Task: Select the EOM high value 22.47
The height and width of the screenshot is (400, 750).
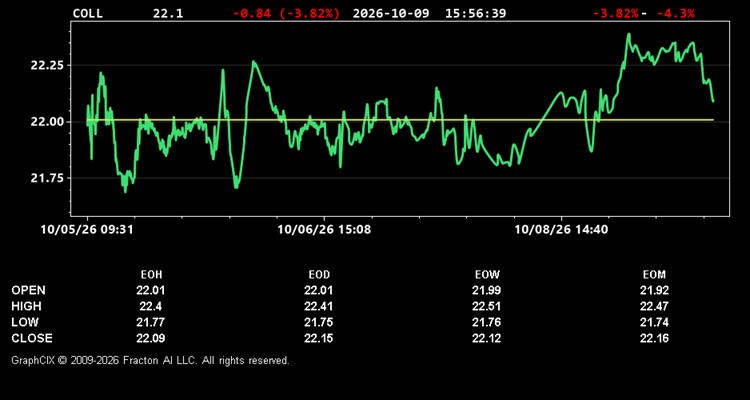Action: 654,306
